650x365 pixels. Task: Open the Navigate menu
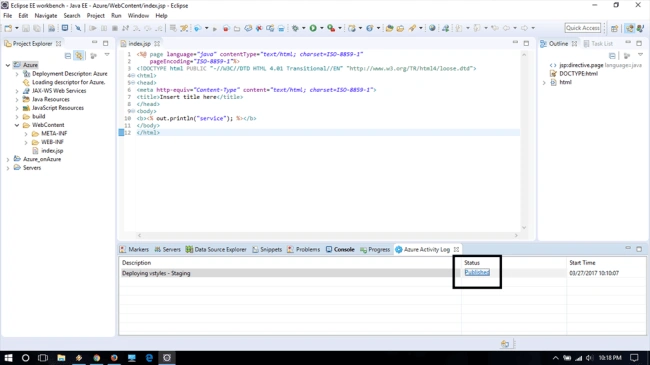point(46,16)
